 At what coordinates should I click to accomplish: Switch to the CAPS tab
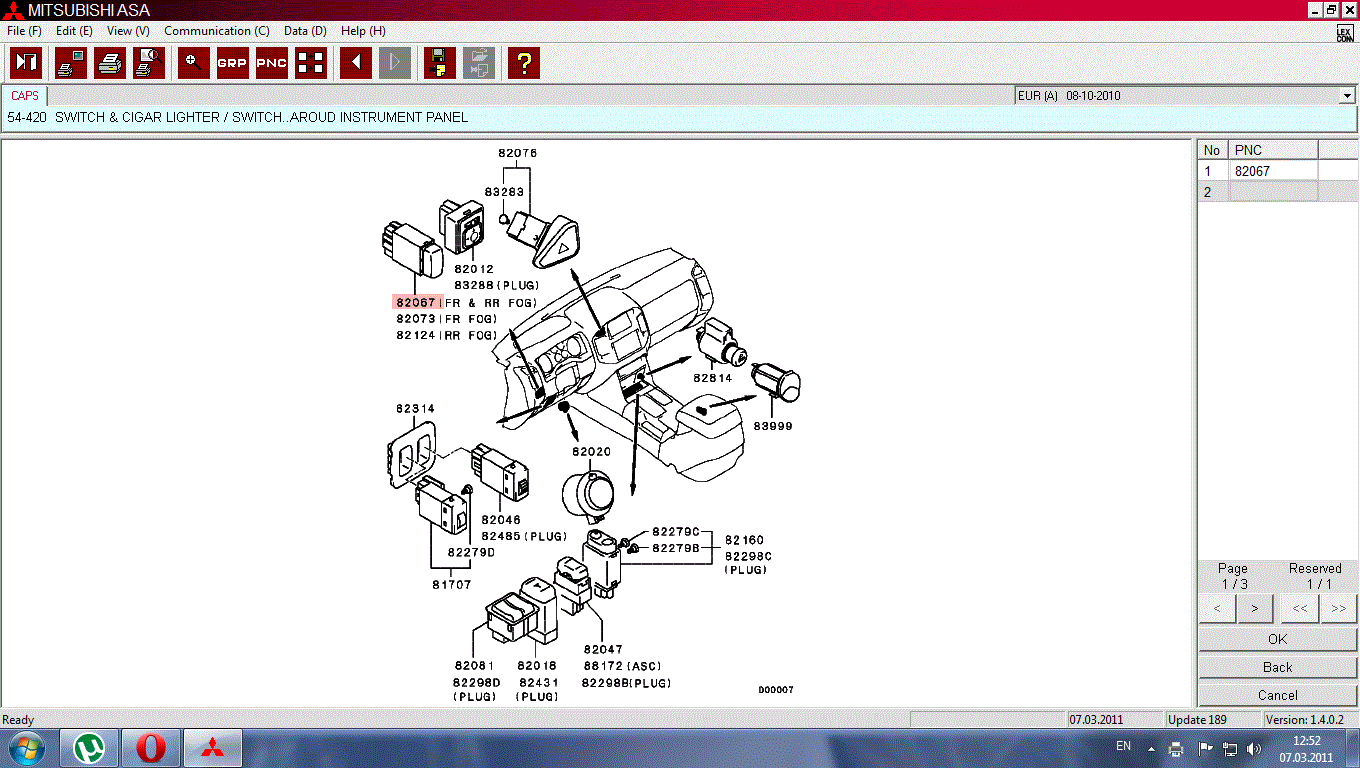click(x=25, y=96)
